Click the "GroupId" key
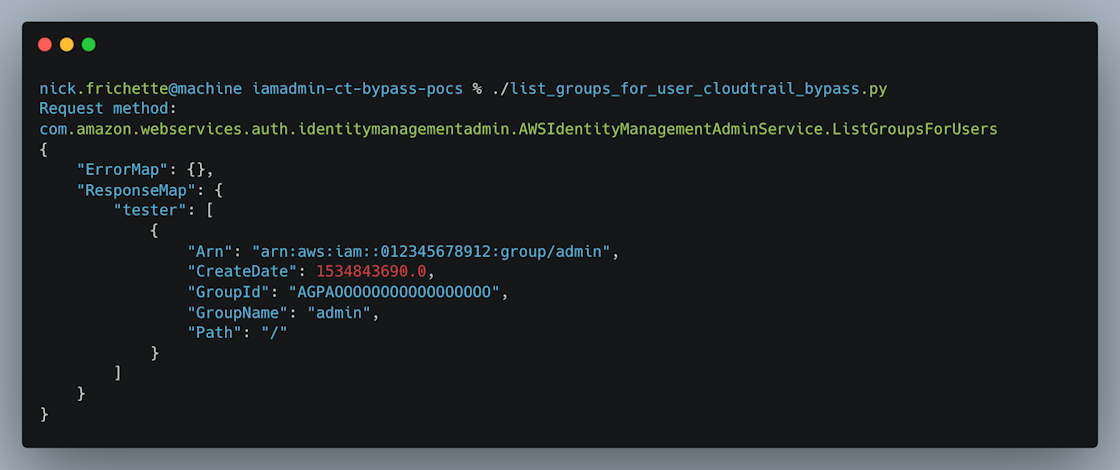 228,292
